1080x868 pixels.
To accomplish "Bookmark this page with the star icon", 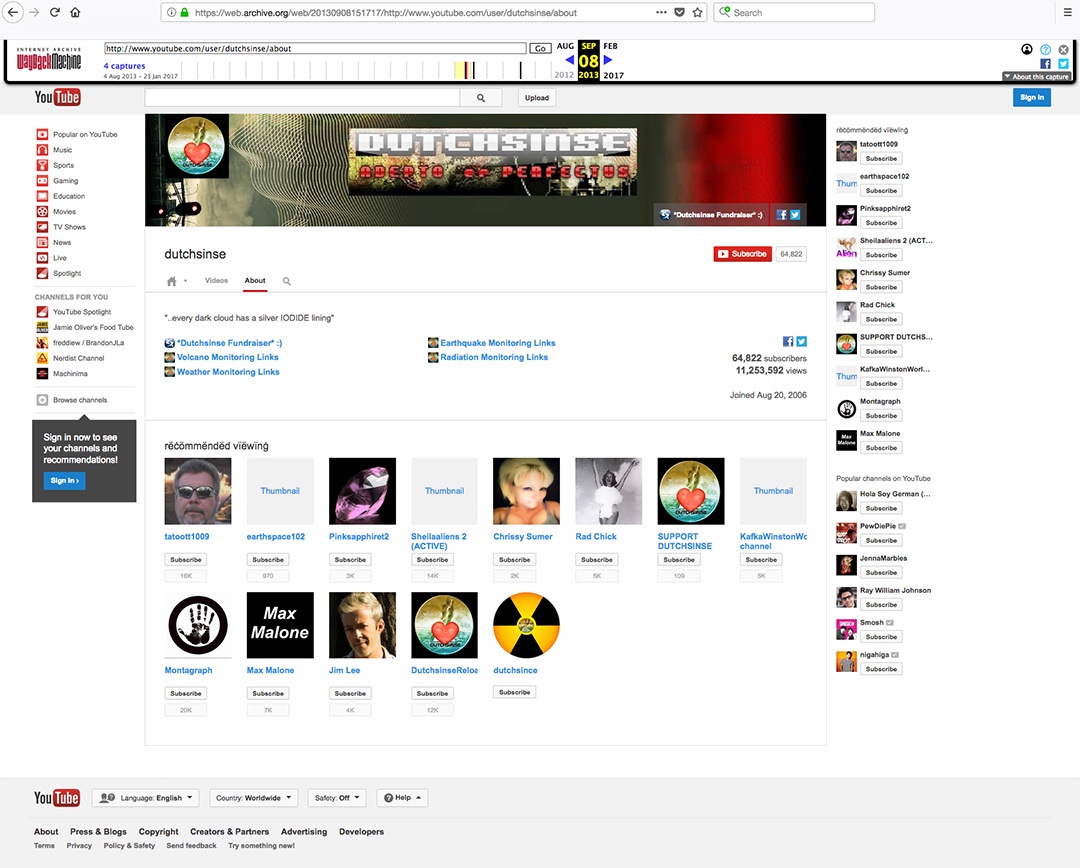I will click(x=697, y=12).
